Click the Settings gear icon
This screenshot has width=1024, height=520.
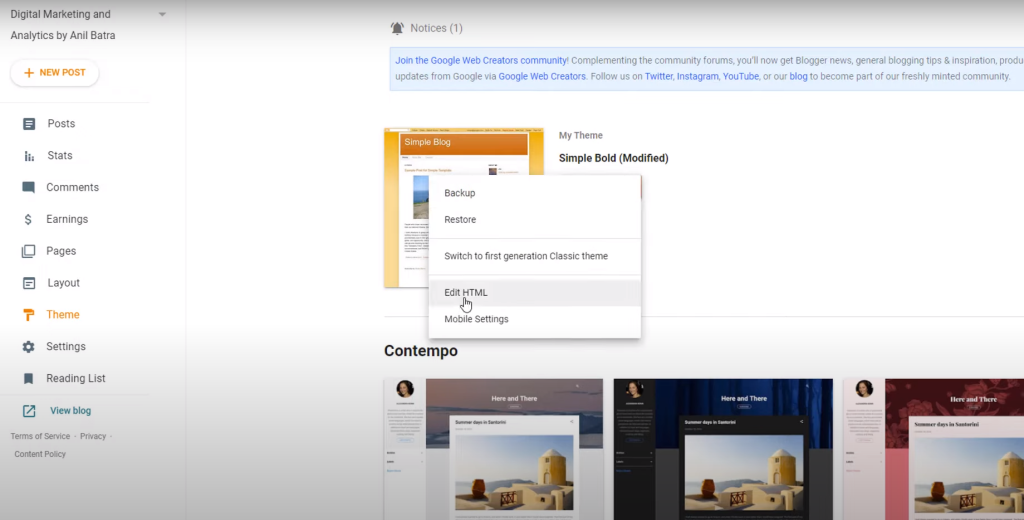click(29, 347)
